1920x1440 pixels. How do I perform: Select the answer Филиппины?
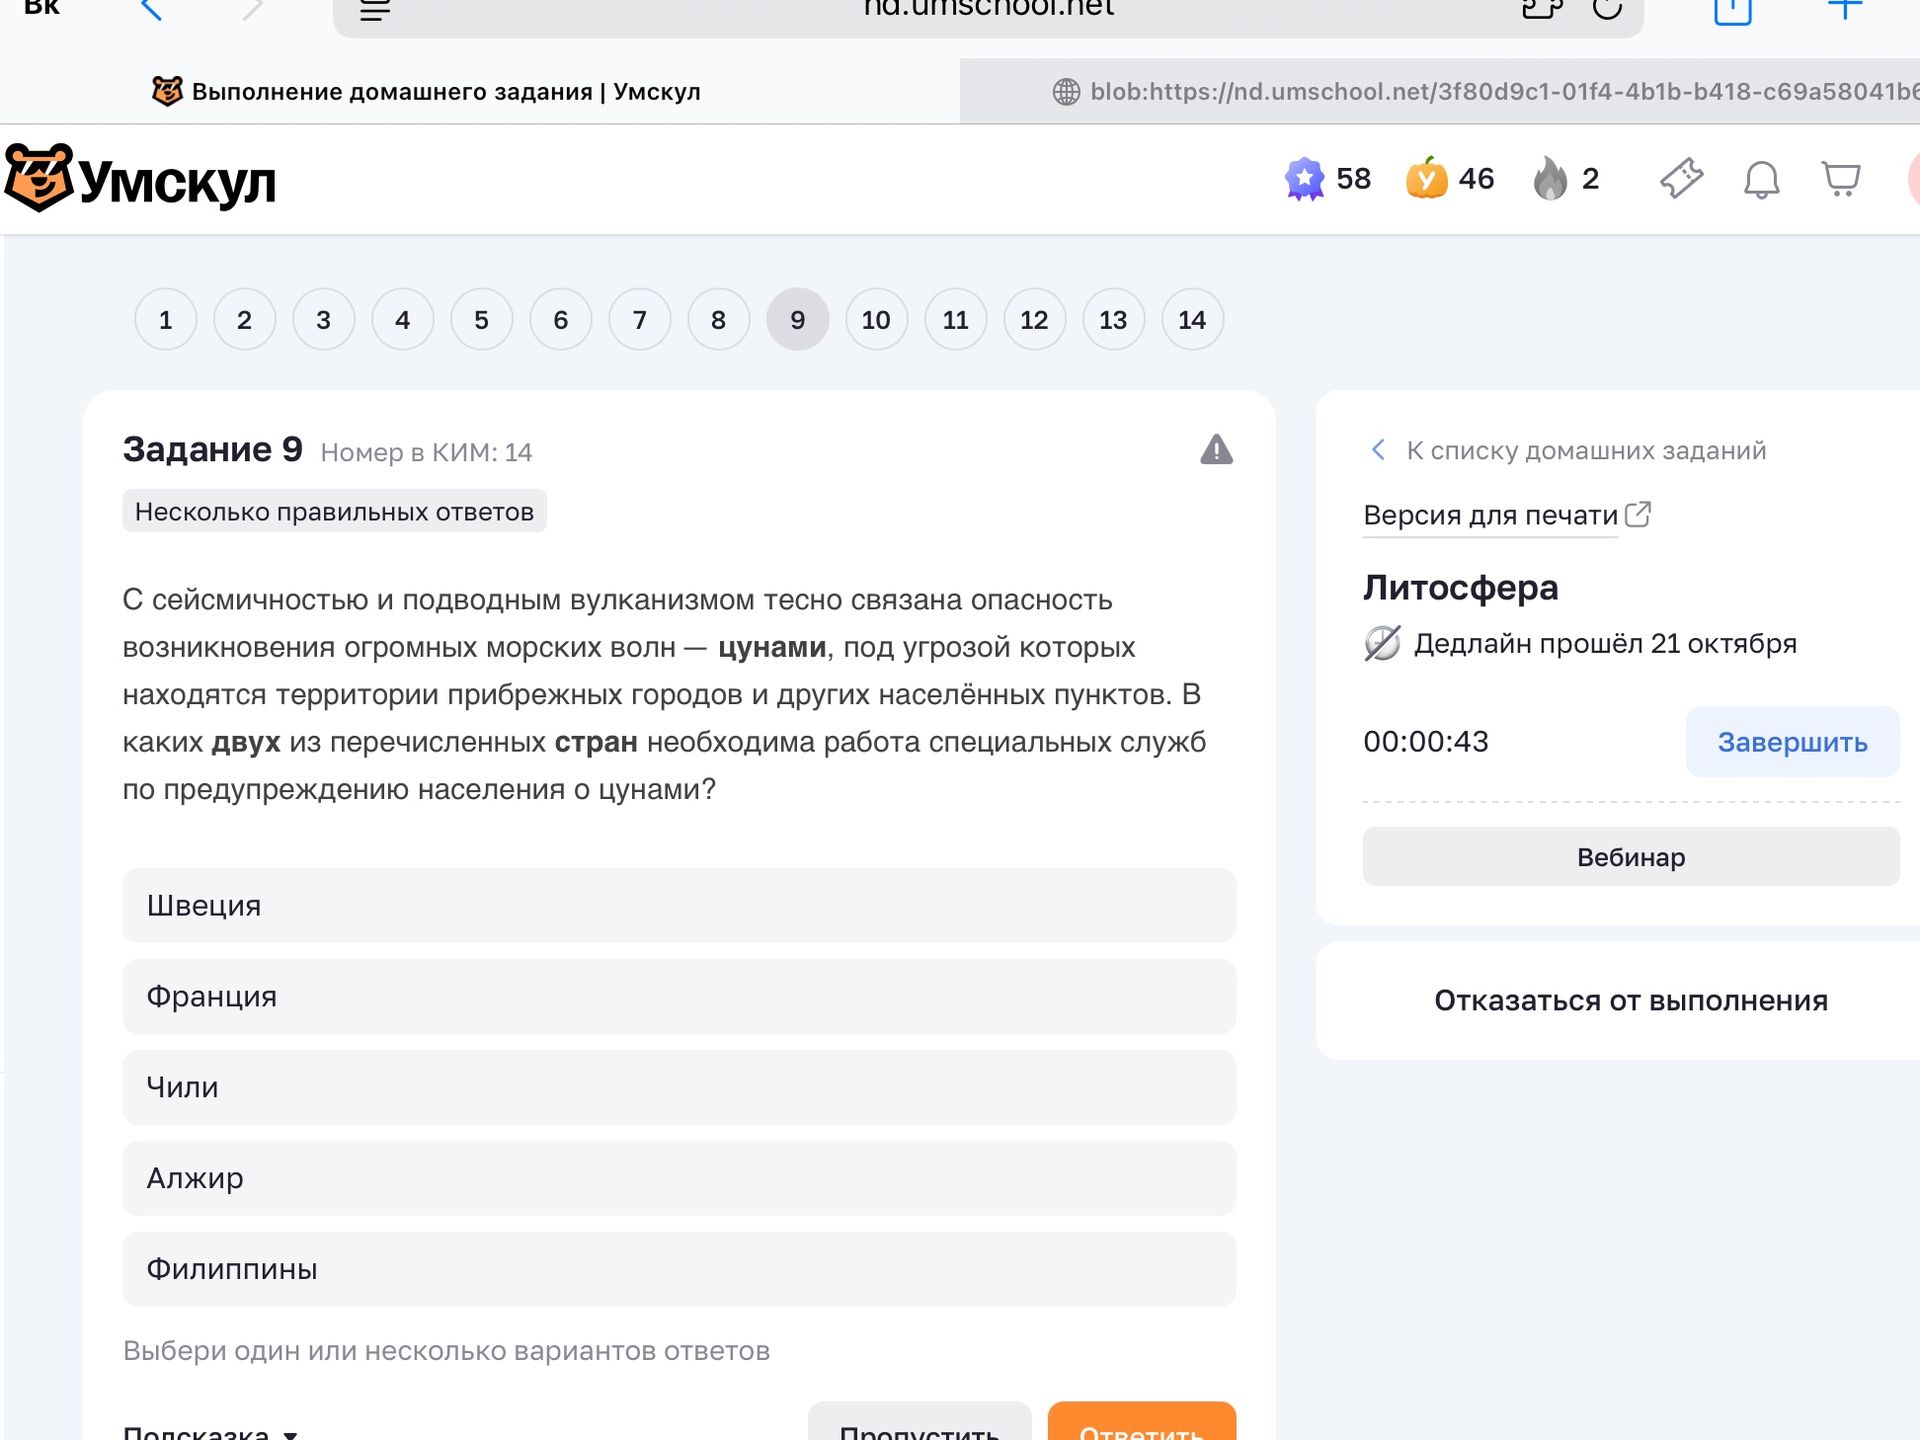[679, 1269]
